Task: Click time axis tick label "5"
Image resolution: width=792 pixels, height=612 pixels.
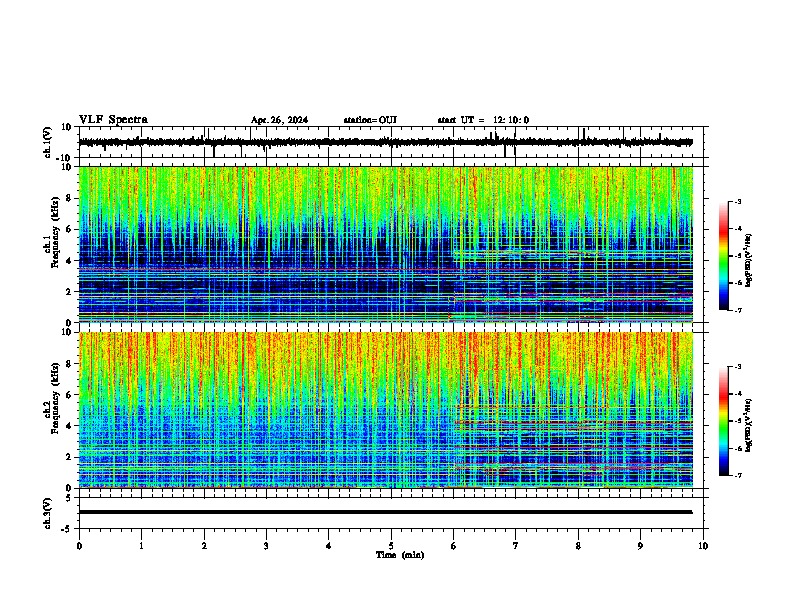Action: tap(391, 546)
